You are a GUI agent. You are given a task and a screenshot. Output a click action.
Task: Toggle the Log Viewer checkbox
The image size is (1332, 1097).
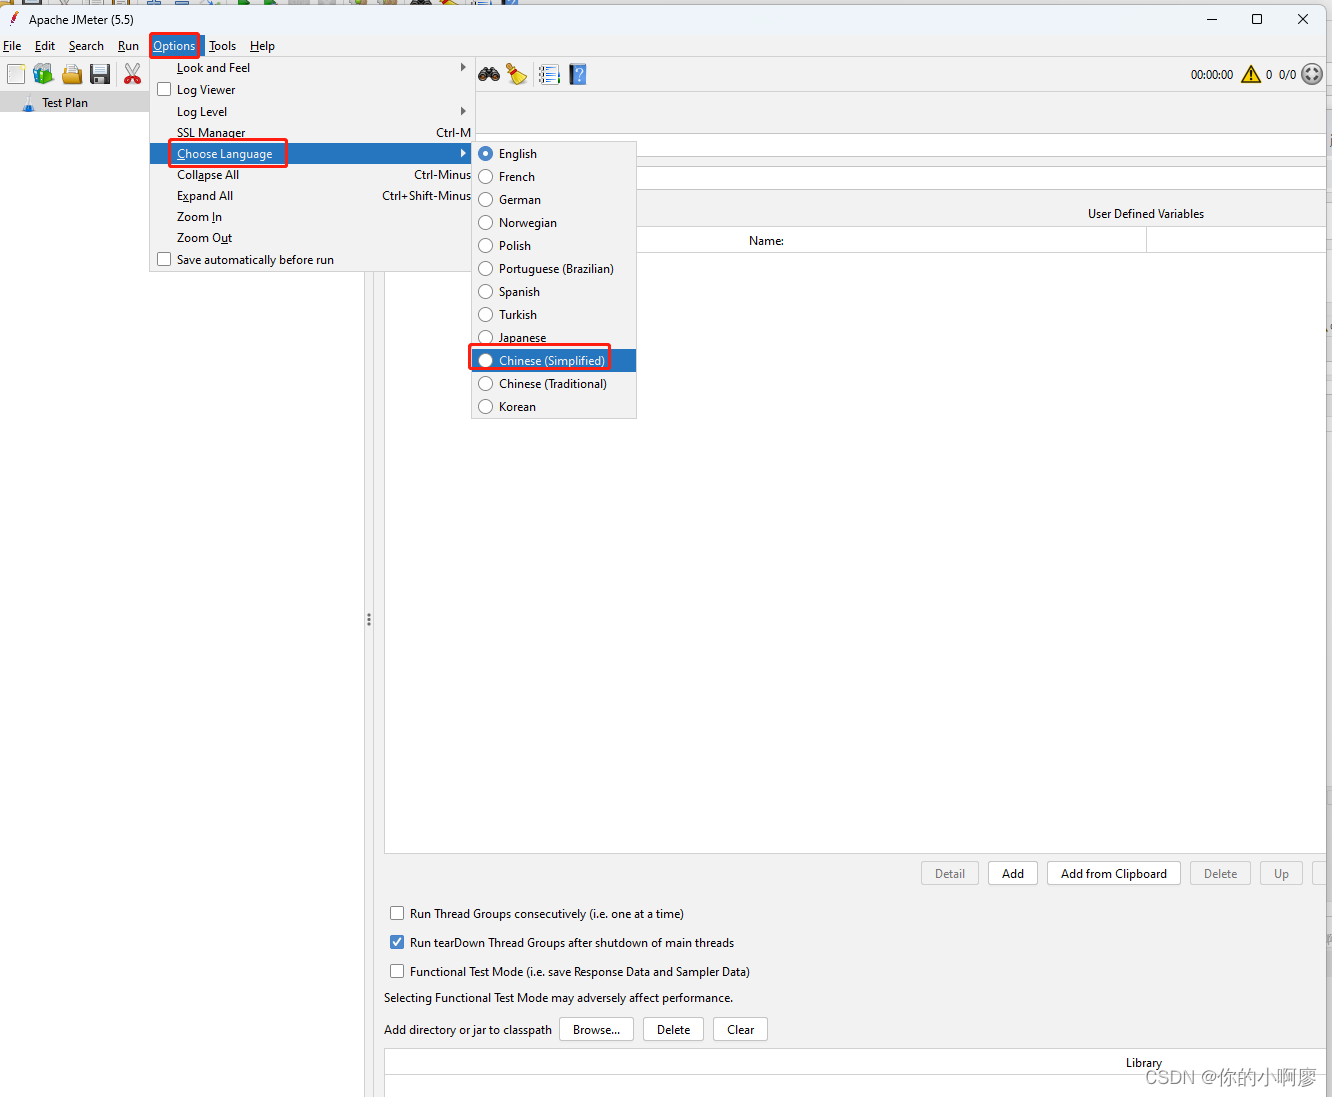click(x=164, y=89)
